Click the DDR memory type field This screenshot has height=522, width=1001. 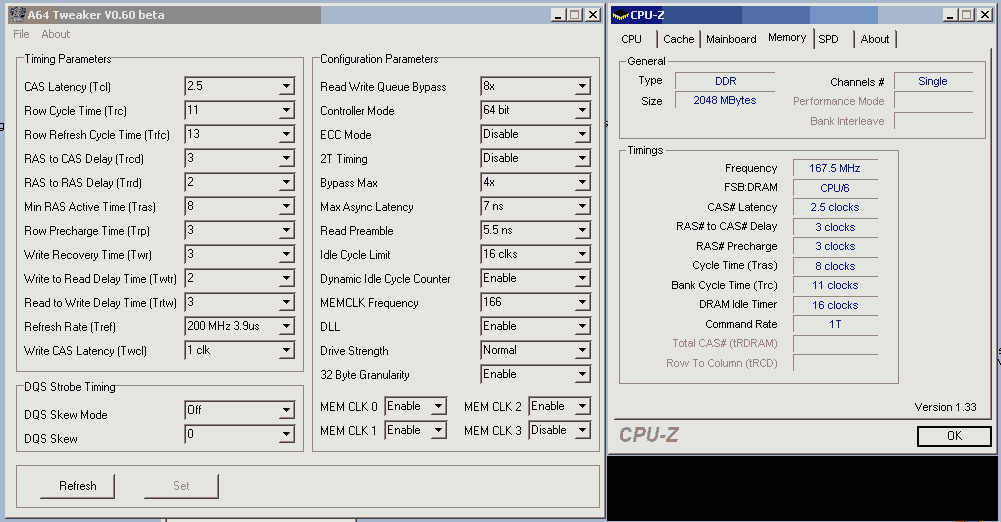[x=725, y=81]
